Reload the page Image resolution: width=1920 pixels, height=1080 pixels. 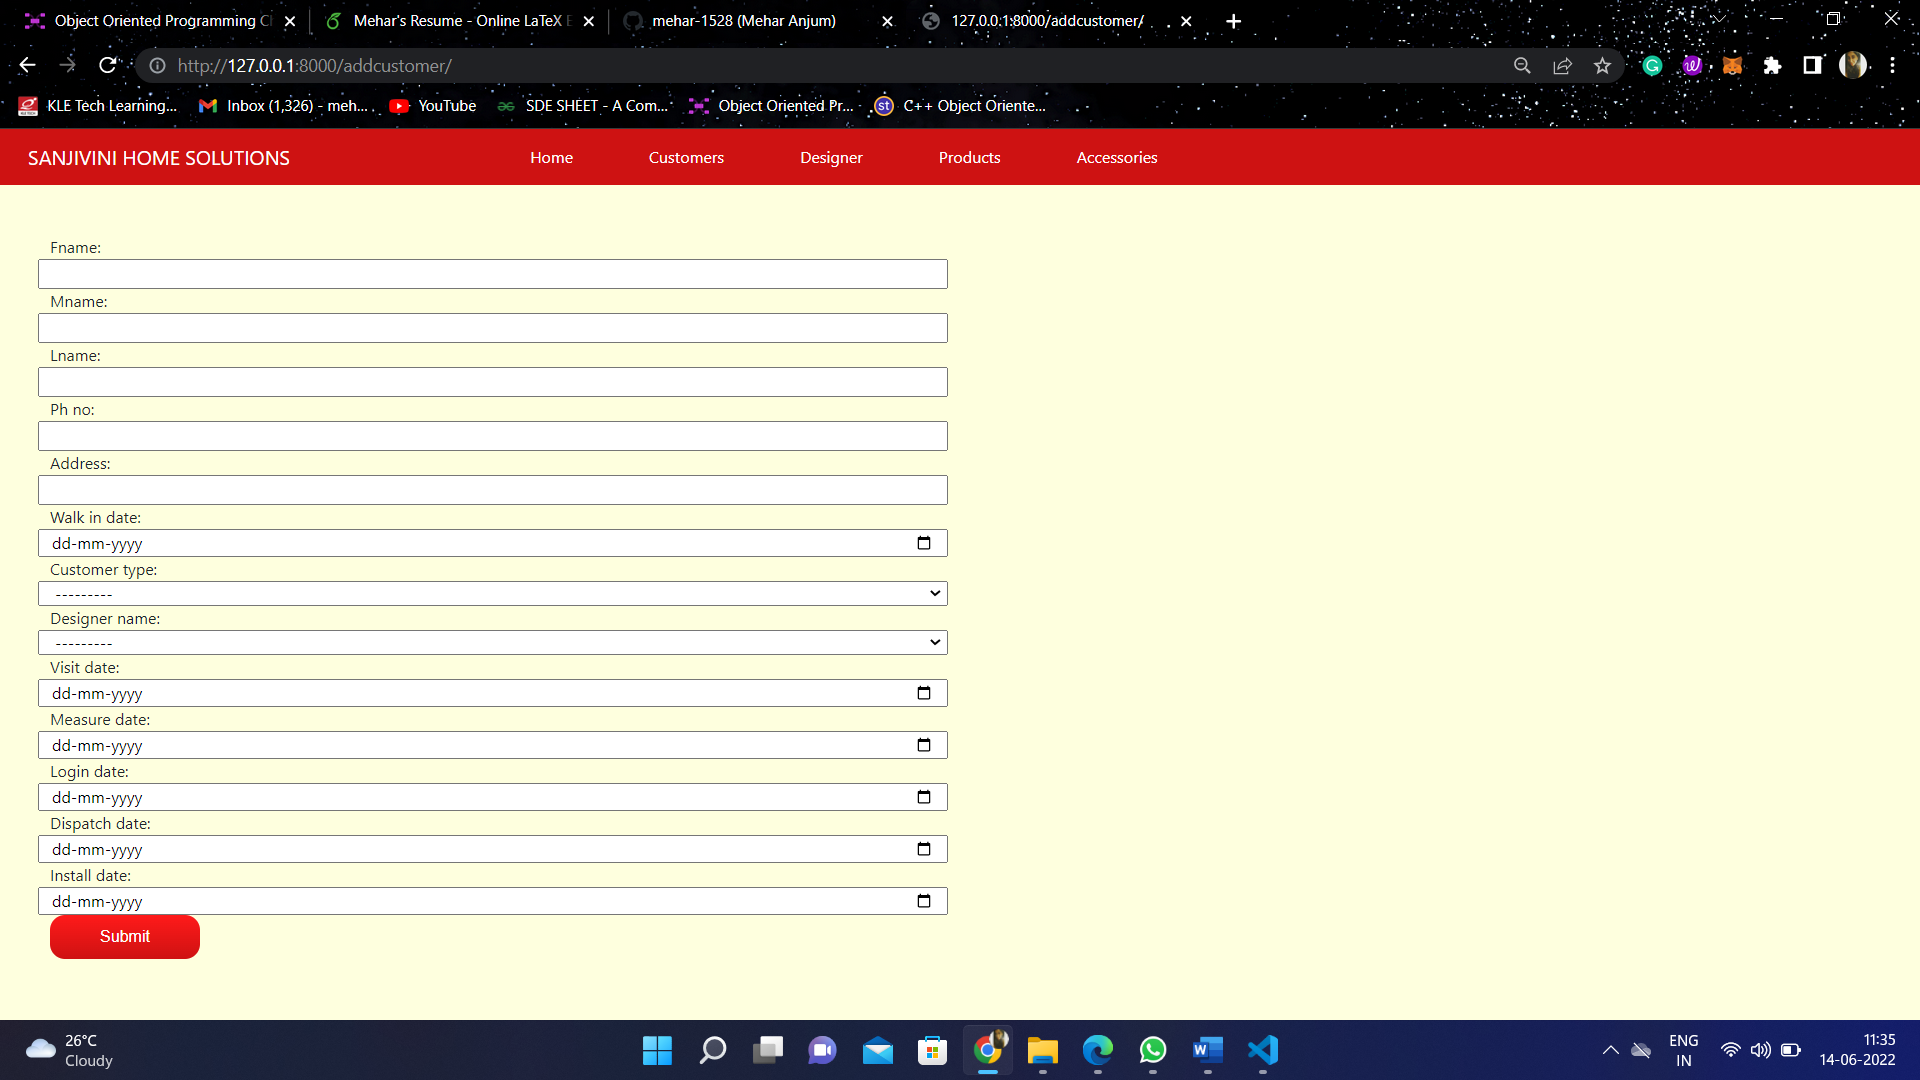click(x=108, y=65)
